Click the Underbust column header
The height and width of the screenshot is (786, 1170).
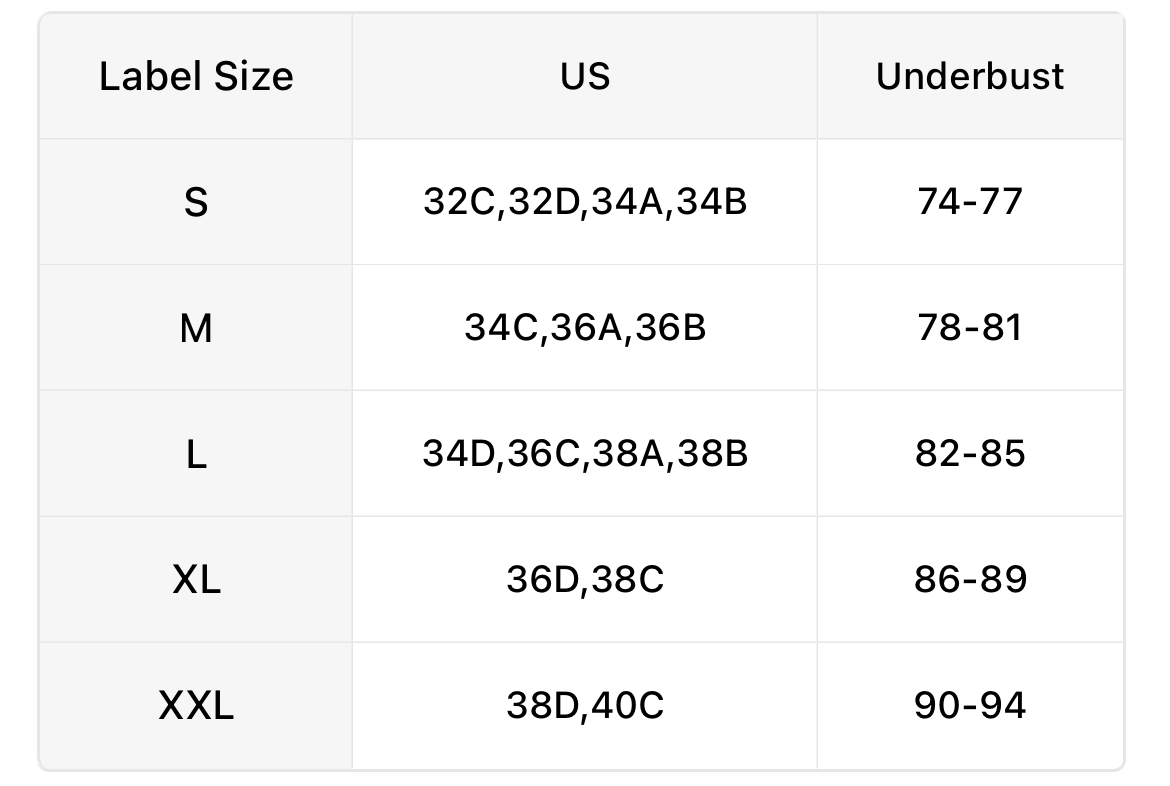click(970, 77)
